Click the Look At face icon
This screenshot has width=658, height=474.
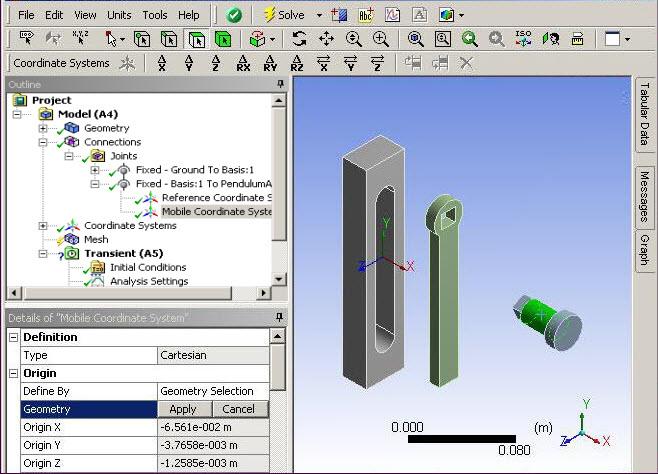pyautogui.click(x=551, y=39)
